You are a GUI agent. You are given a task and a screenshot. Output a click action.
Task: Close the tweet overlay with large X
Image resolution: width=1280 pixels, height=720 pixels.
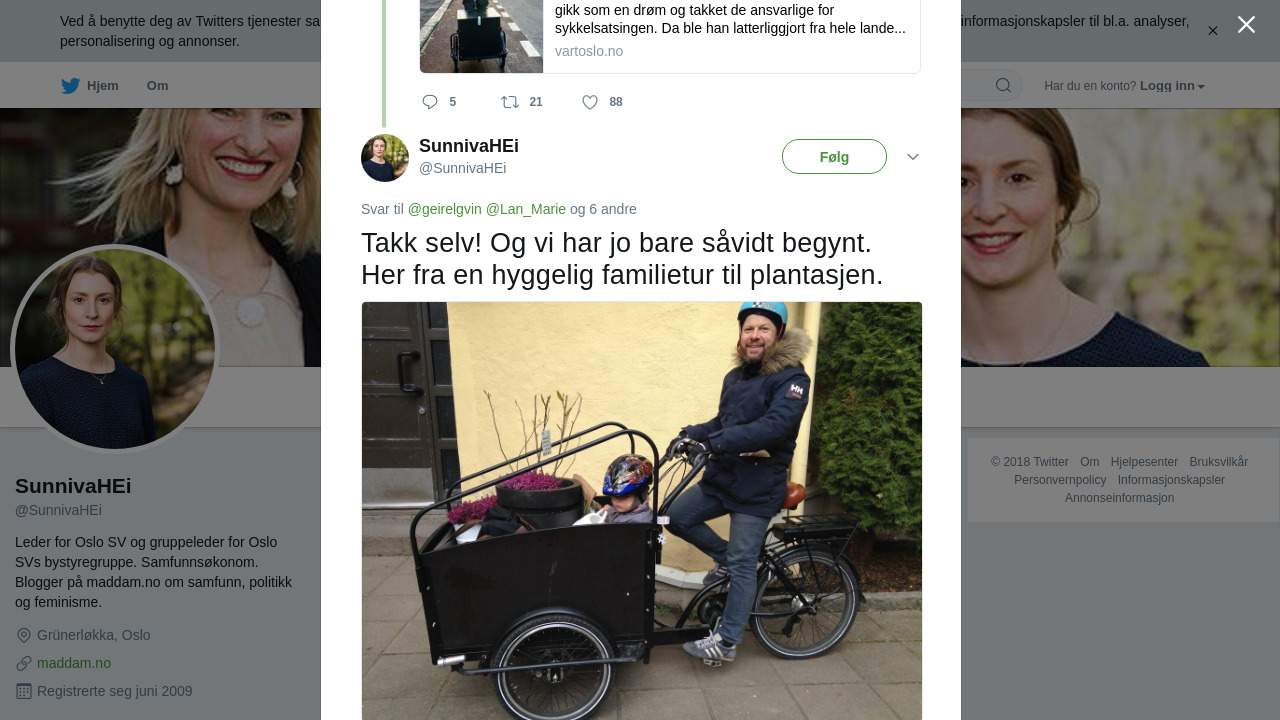[x=1246, y=25]
